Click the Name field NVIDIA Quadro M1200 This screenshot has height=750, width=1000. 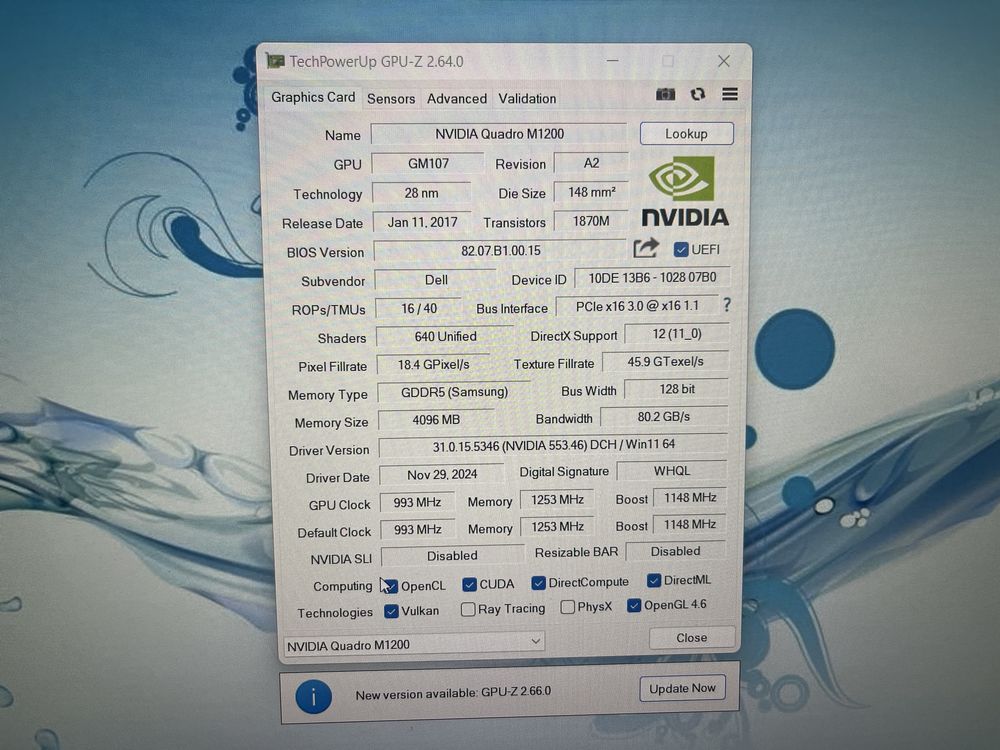499,134
